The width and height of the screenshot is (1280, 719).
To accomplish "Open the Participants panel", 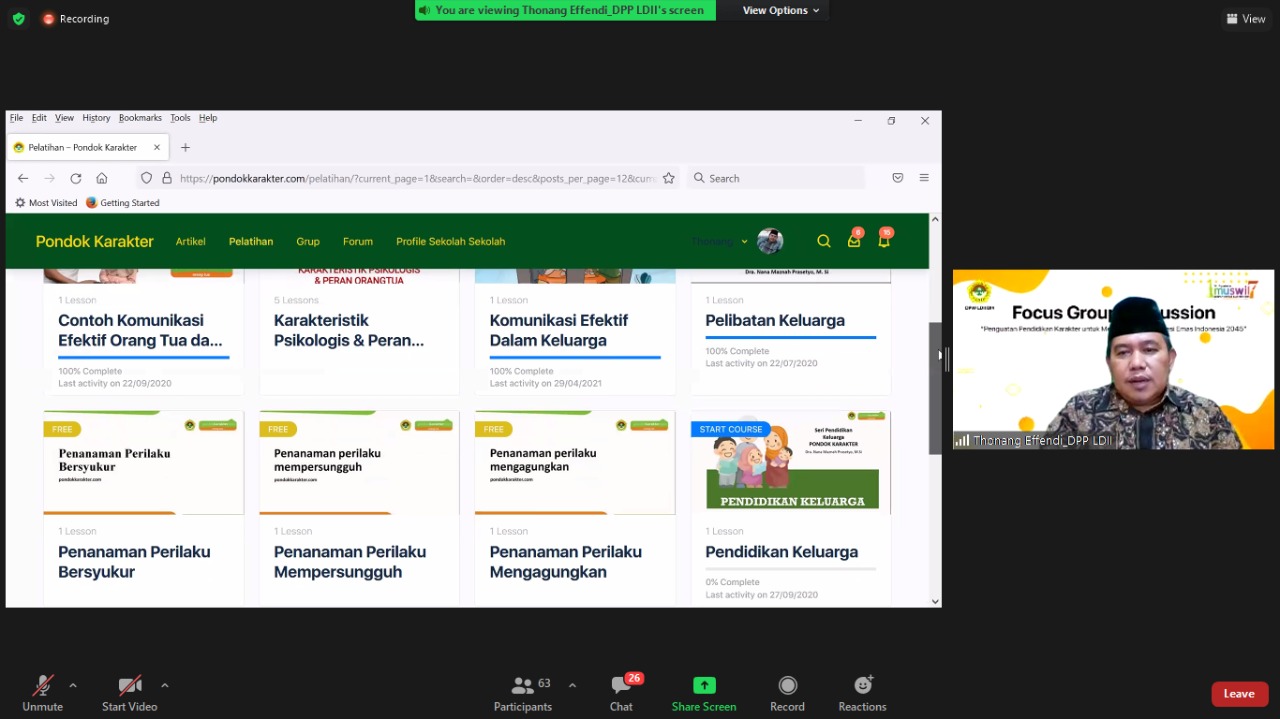I will pyautogui.click(x=523, y=694).
